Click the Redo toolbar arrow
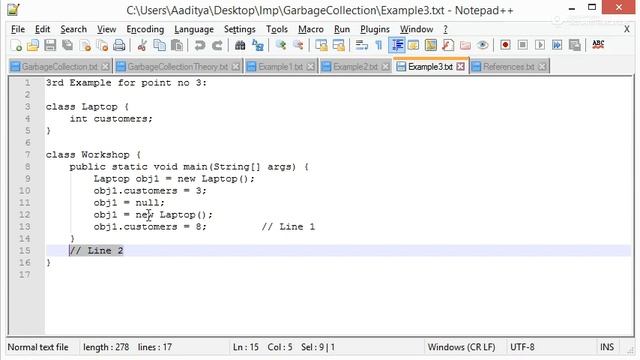 (x=217, y=45)
